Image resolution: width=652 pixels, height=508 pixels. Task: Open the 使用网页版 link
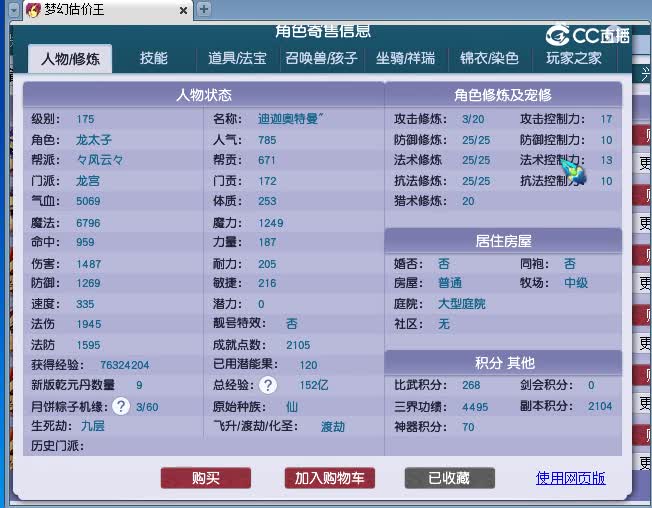[570, 478]
